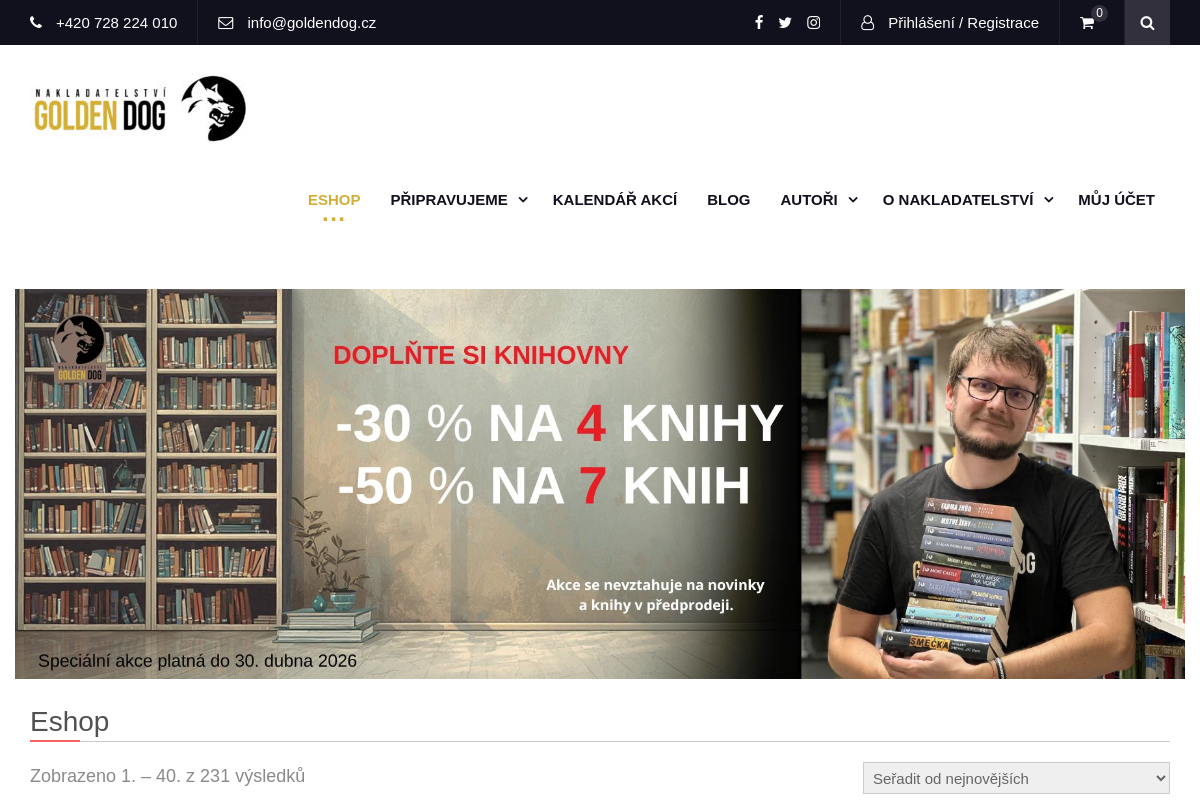Open the Instagram social icon
The image size is (1200, 800).
coord(814,22)
